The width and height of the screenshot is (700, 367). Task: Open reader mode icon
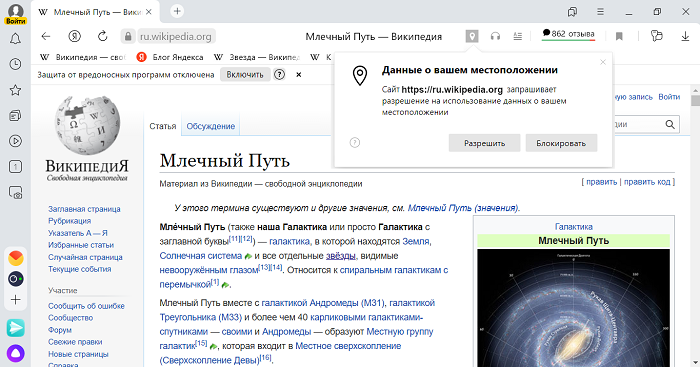point(517,36)
